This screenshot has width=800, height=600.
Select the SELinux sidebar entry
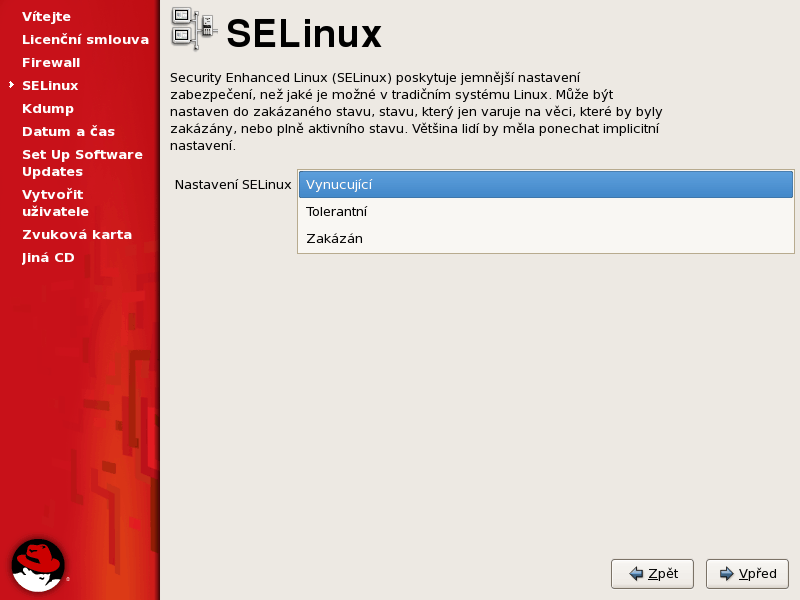point(50,85)
